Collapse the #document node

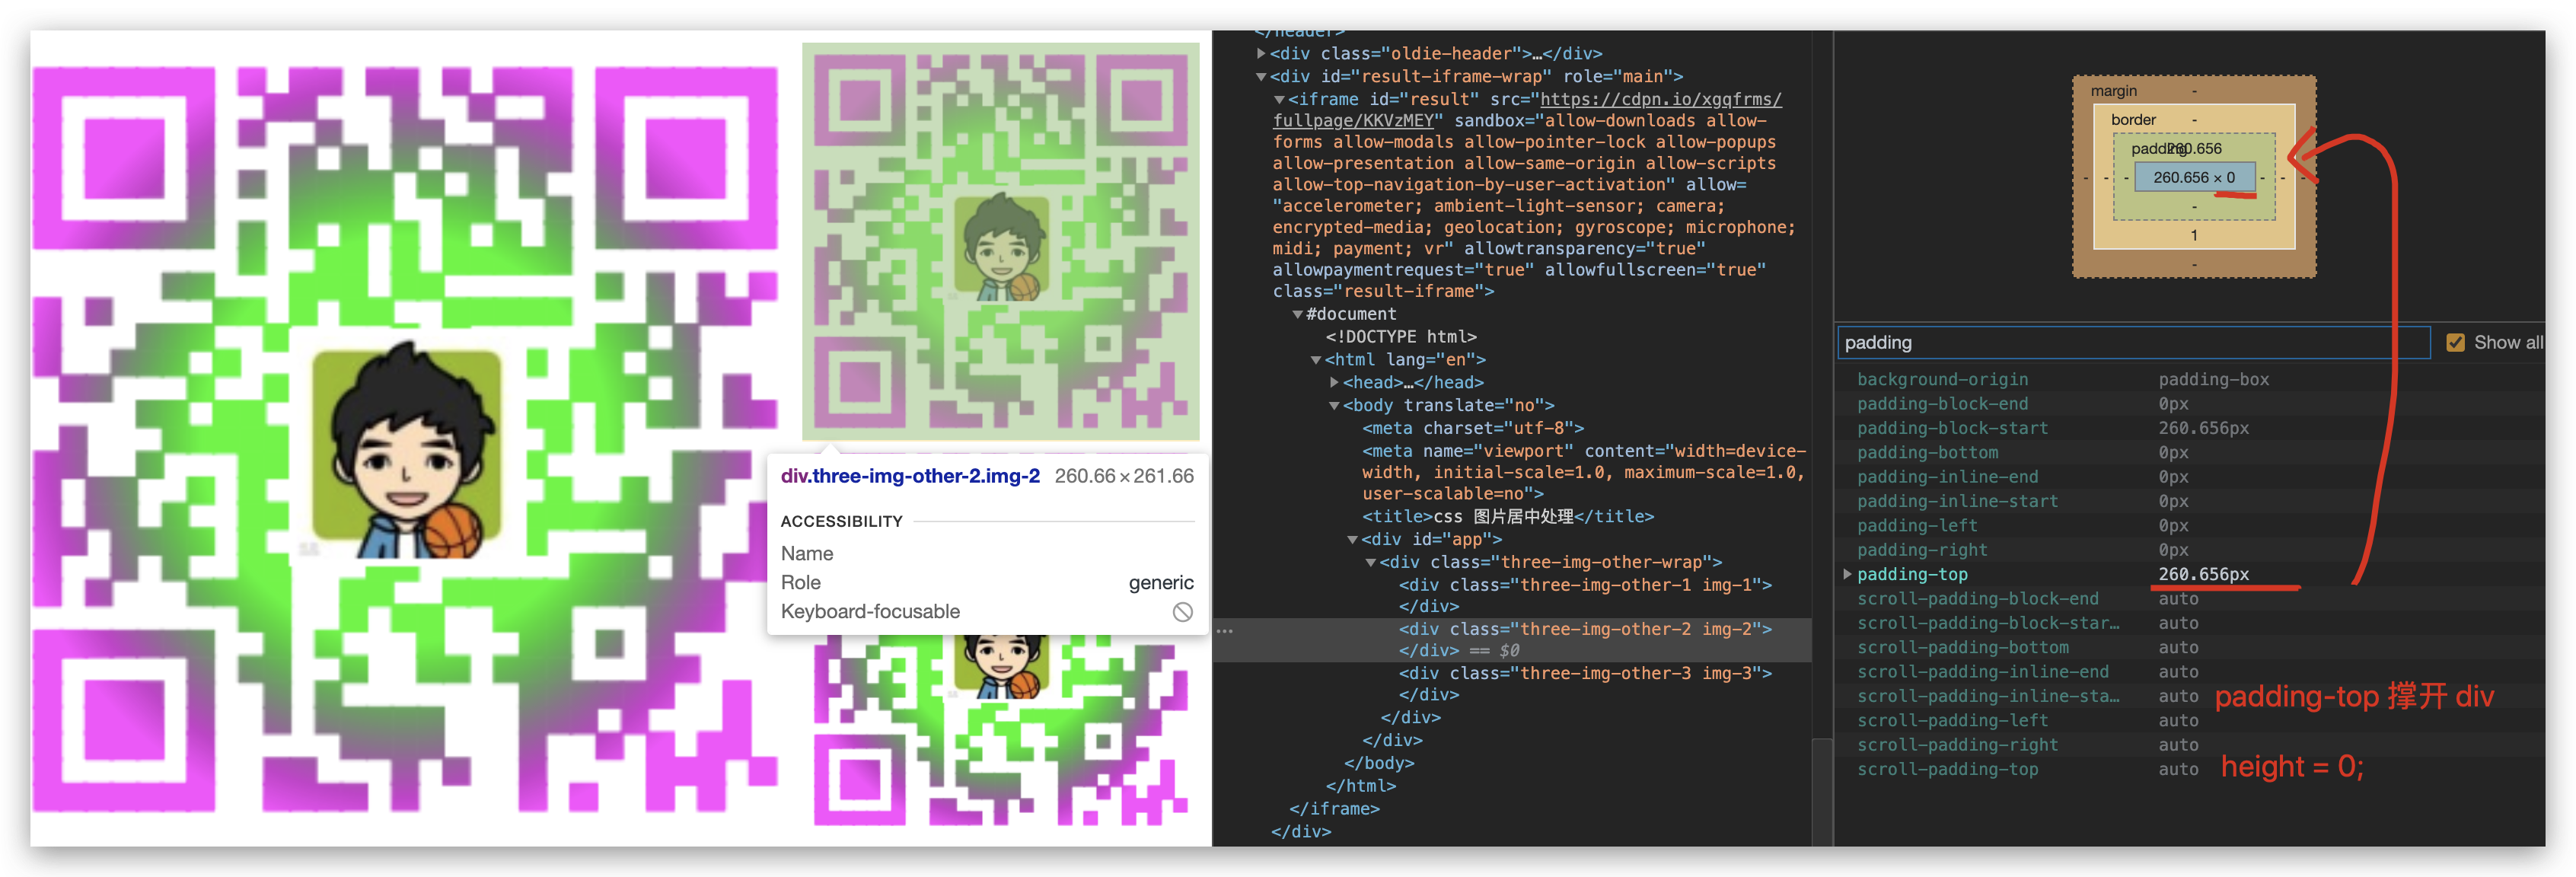coord(1296,313)
